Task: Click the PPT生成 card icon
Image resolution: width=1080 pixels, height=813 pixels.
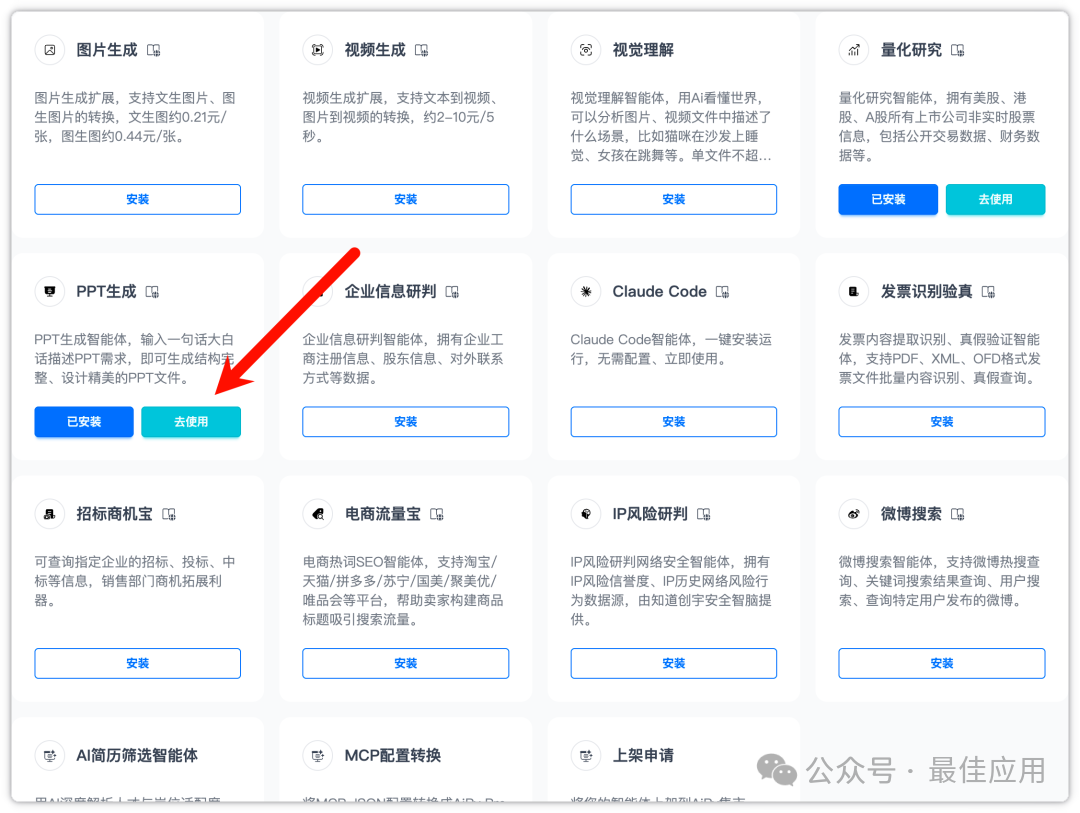Action: (50, 291)
